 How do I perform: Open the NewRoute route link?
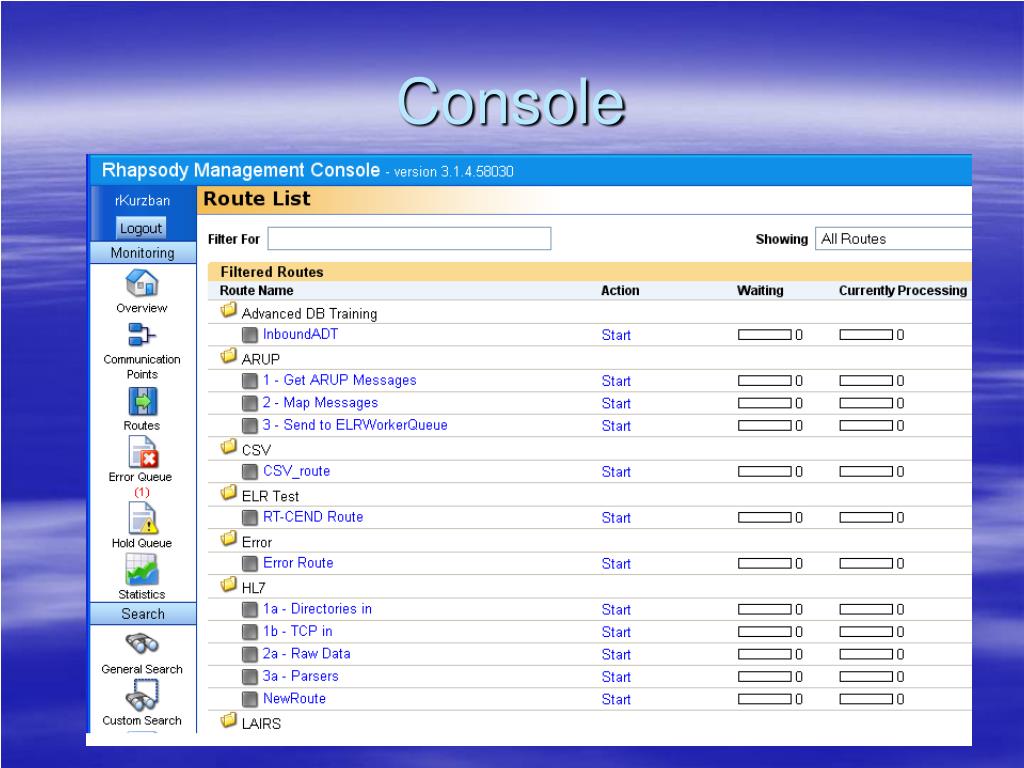[x=294, y=699]
